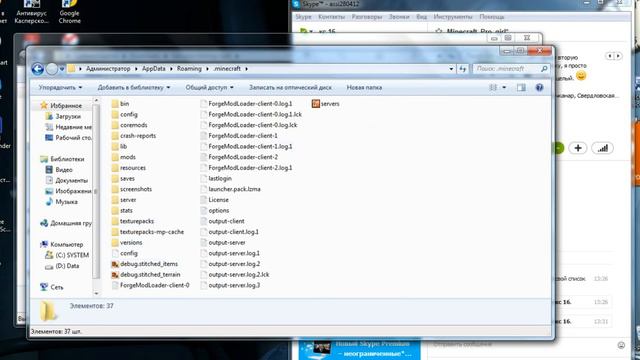Select the versions folder icon

115,242
